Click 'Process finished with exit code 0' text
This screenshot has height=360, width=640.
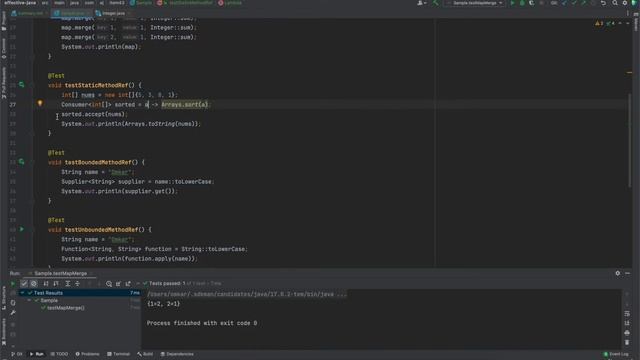click(202, 323)
